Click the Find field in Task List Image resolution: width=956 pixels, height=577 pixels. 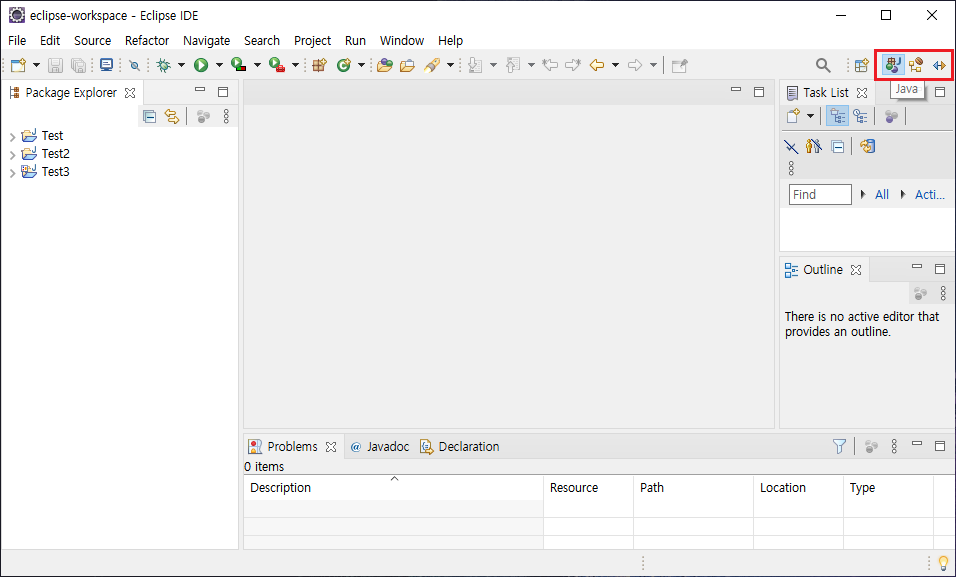tap(820, 195)
